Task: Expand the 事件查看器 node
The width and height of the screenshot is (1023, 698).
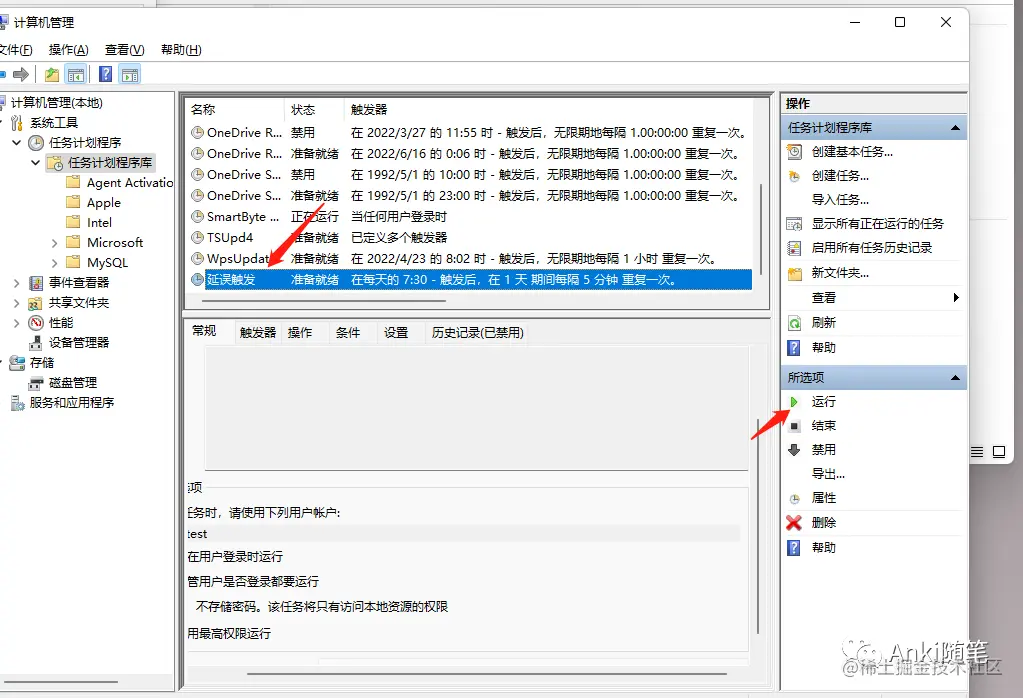Action: pyautogui.click(x=16, y=283)
